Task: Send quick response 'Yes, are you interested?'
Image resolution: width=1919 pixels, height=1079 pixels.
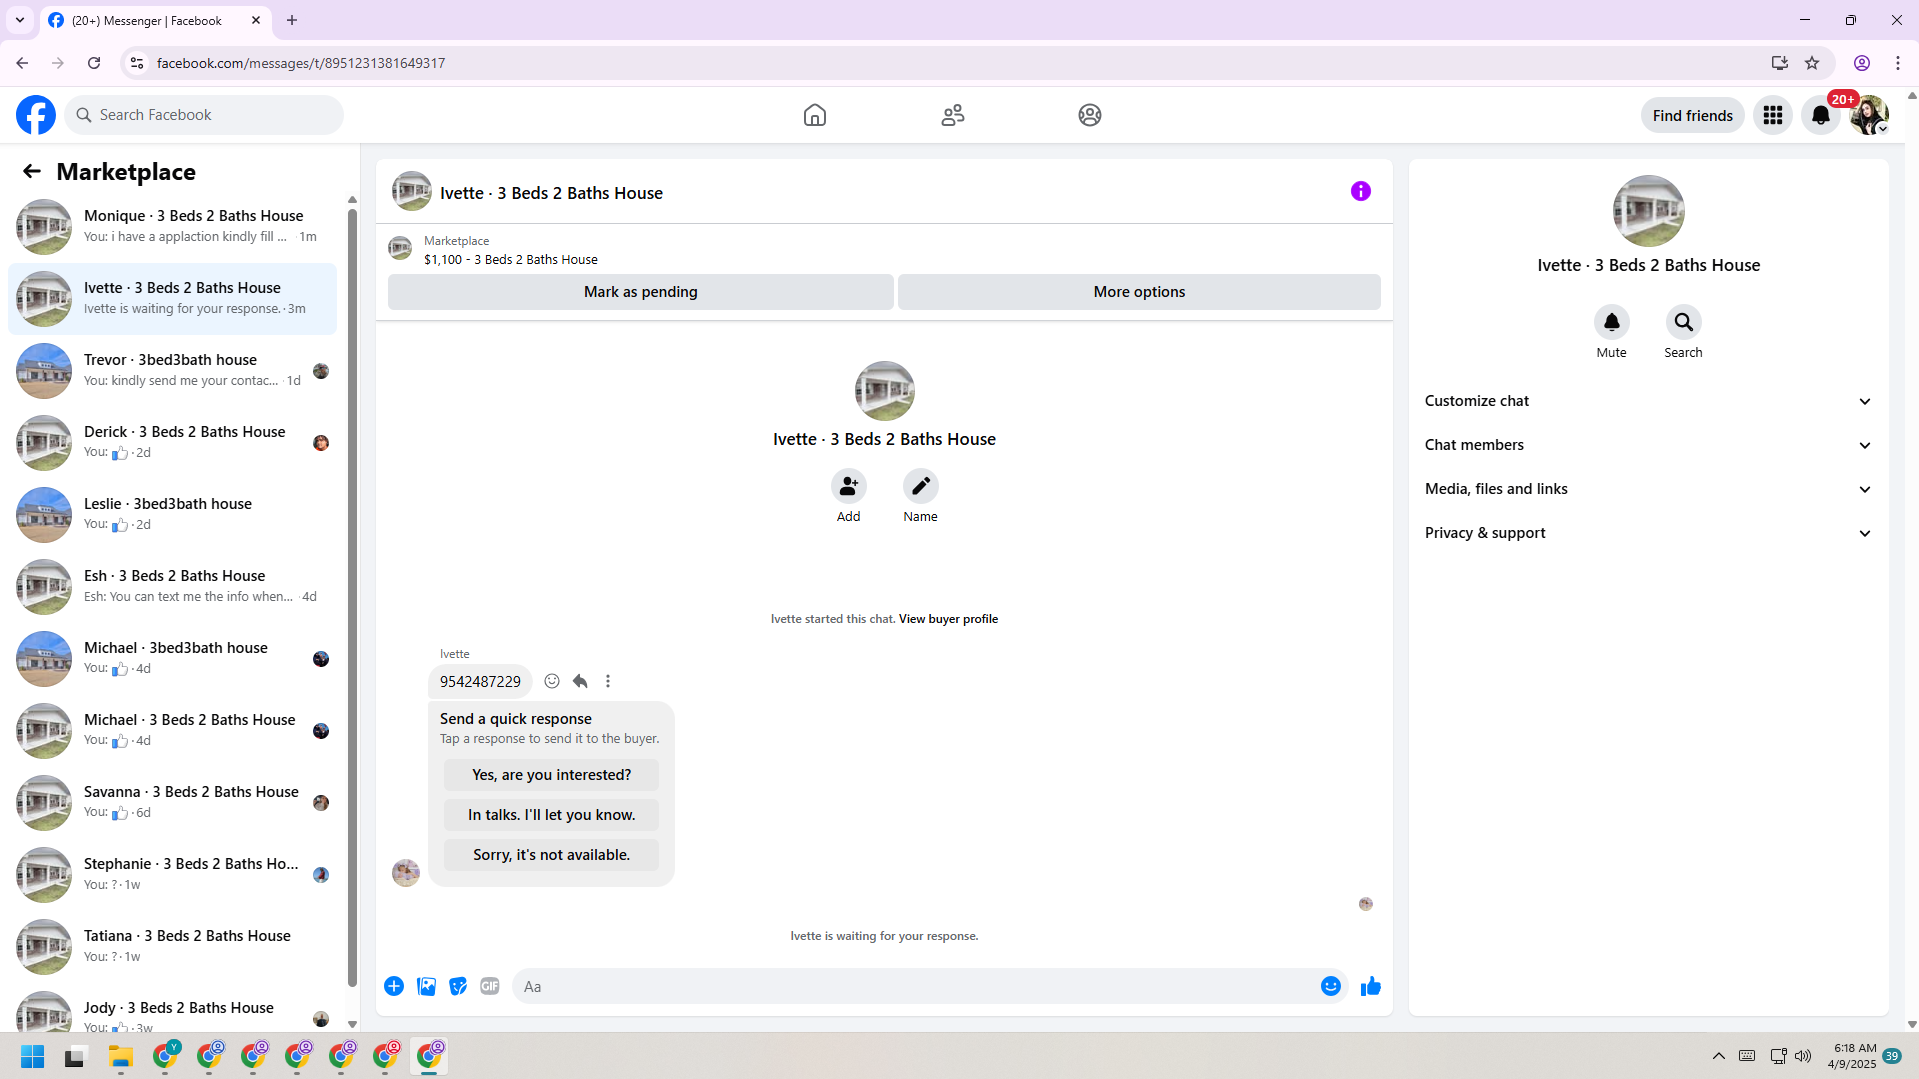Action: 552,775
